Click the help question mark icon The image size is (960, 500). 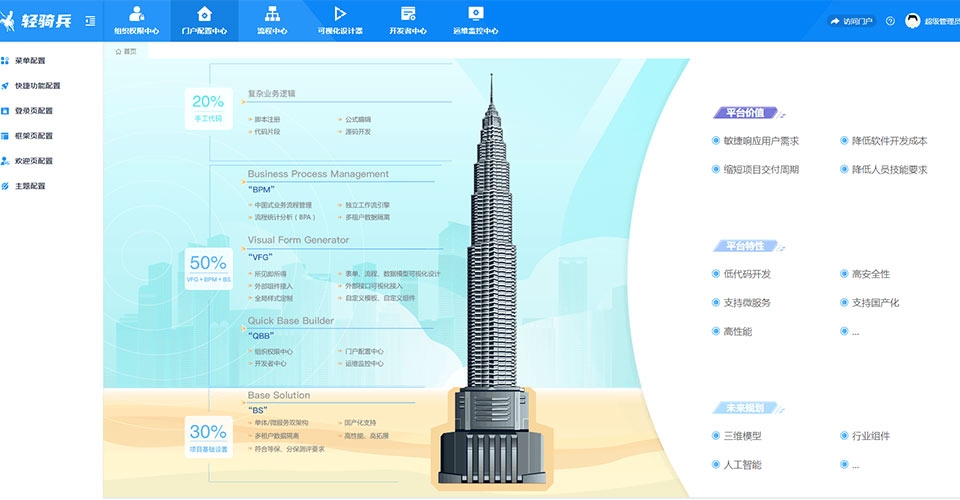pos(890,21)
